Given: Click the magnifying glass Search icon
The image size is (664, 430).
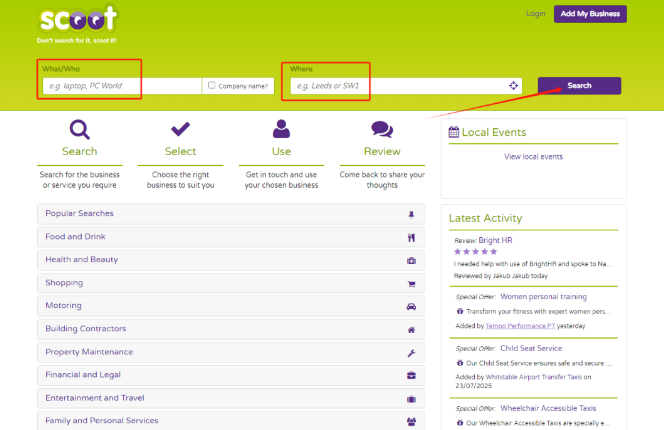Looking at the screenshot, I should coord(79,129).
